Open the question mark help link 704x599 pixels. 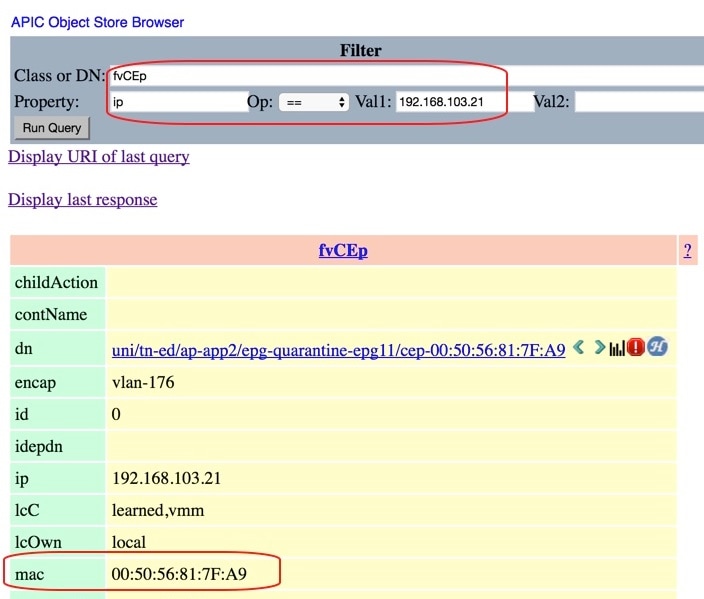[687, 250]
